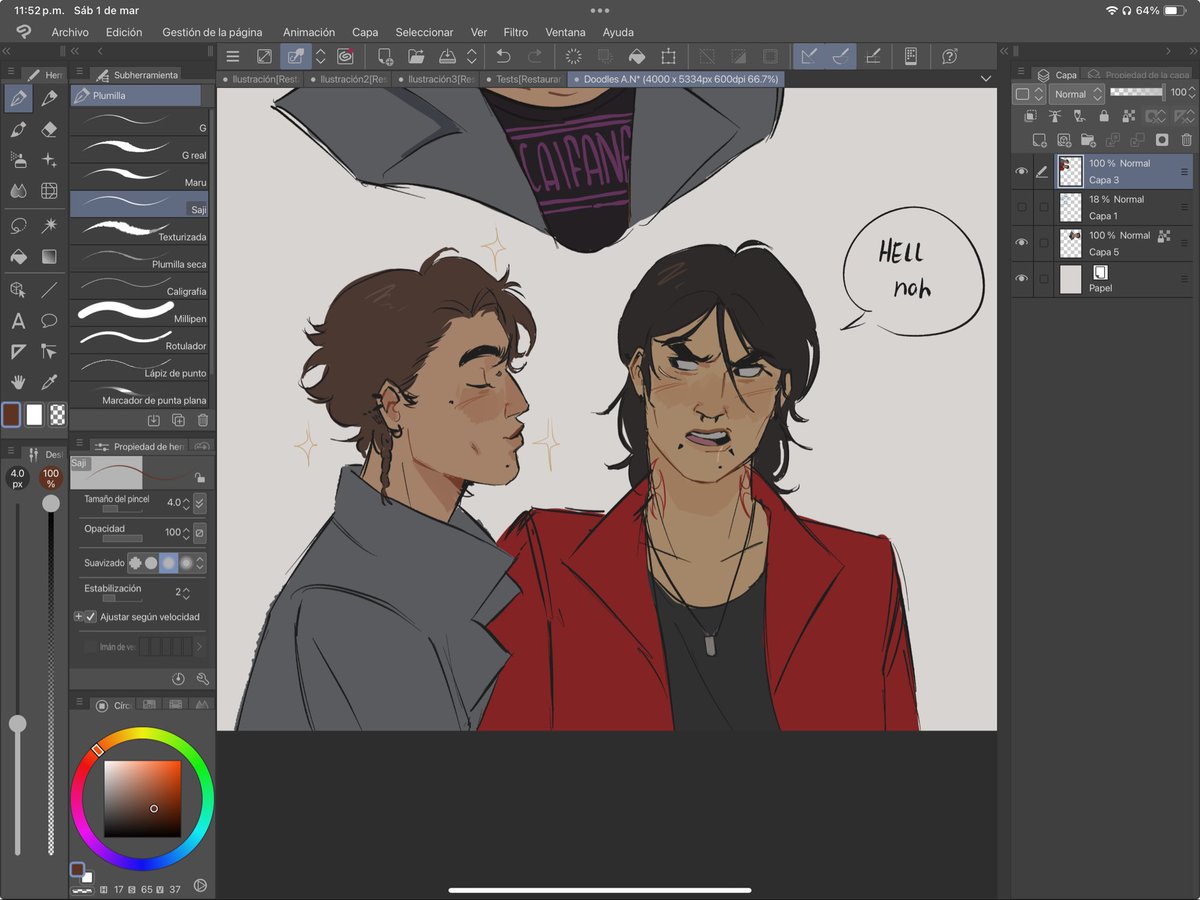This screenshot has width=1200, height=900.
Task: Select the Eyedropper tool
Action: 49,382
